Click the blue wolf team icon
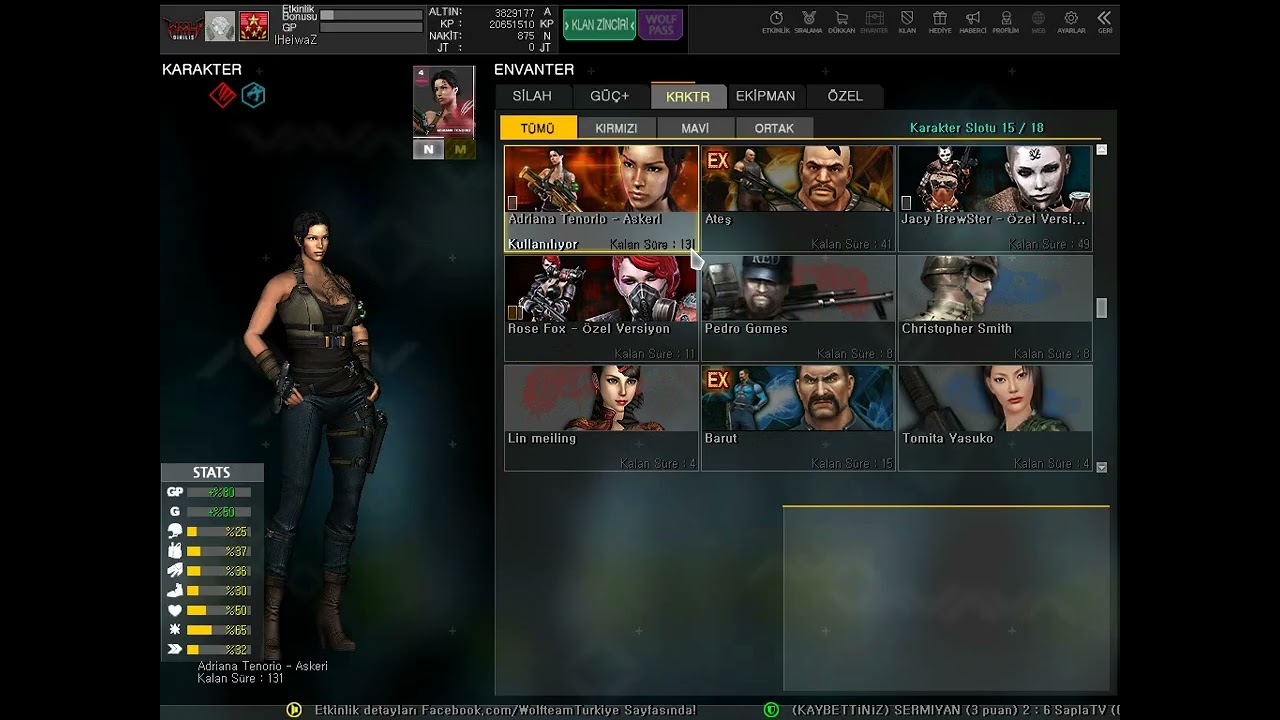The height and width of the screenshot is (720, 1280). [x=253, y=95]
